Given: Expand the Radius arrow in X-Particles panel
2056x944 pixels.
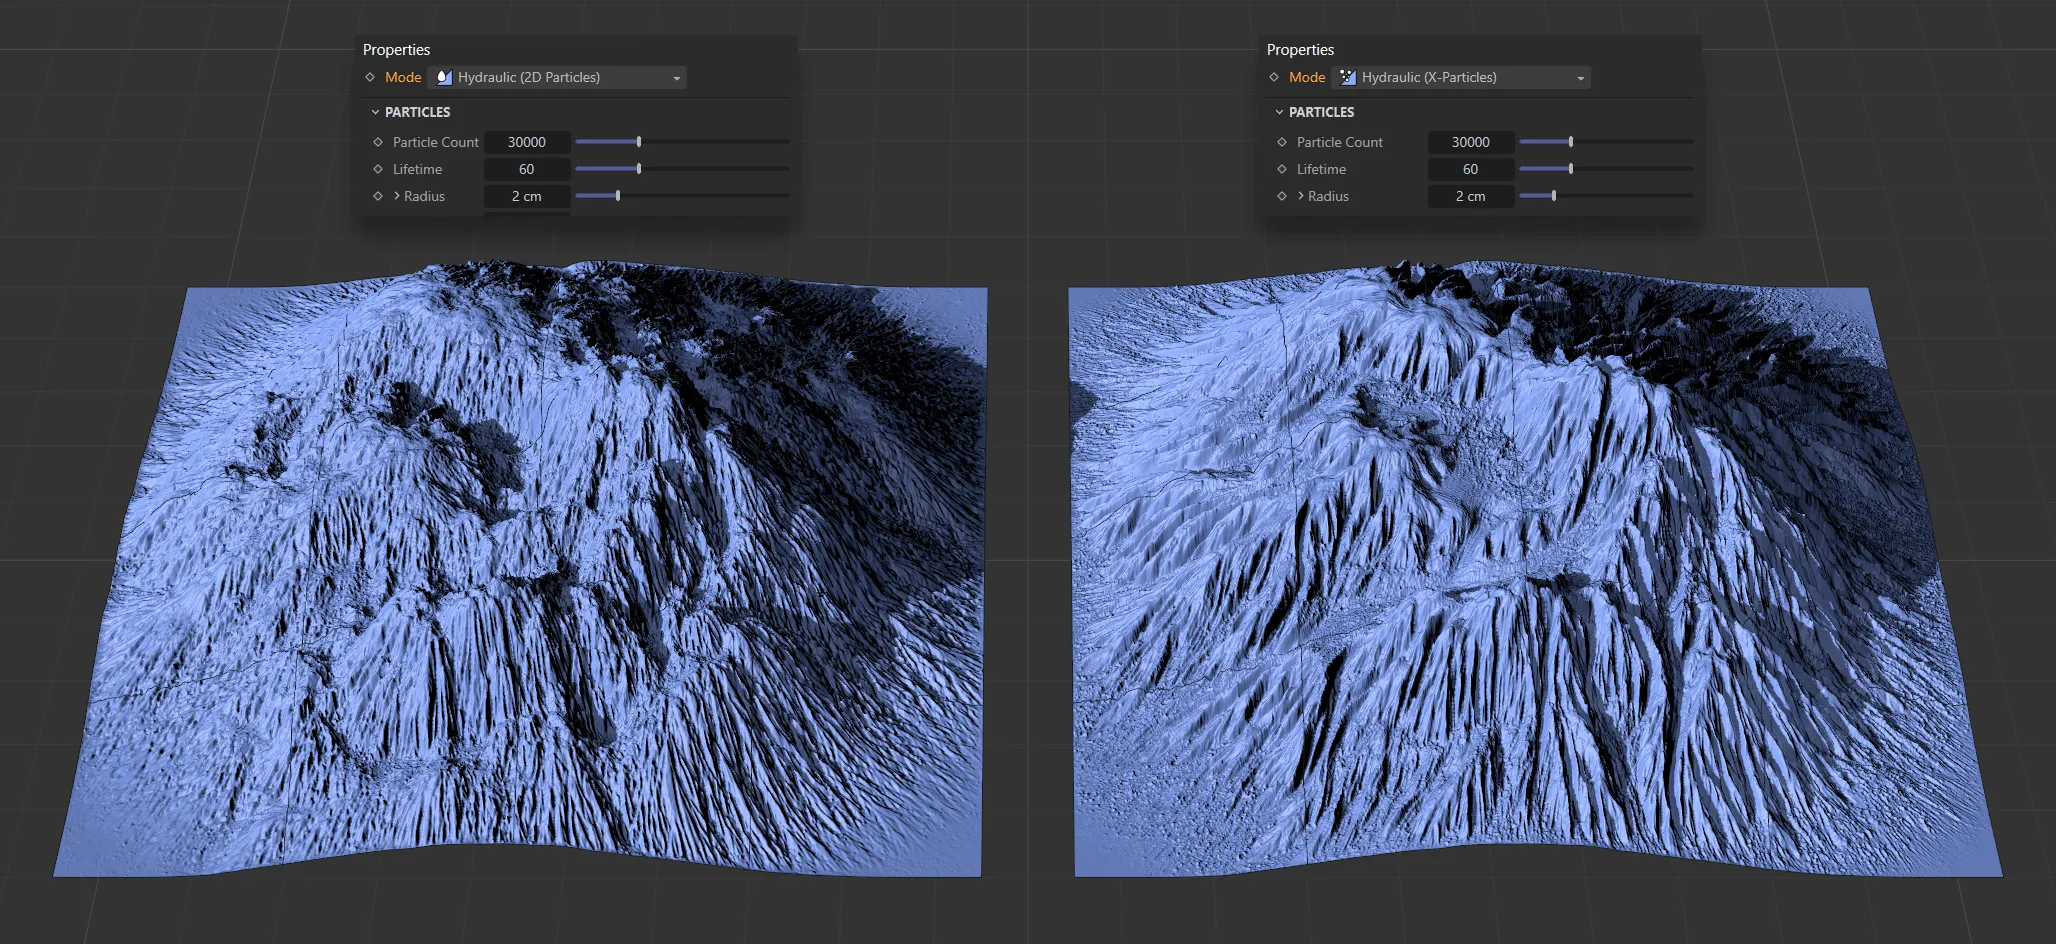Looking at the screenshot, I should [x=1301, y=196].
